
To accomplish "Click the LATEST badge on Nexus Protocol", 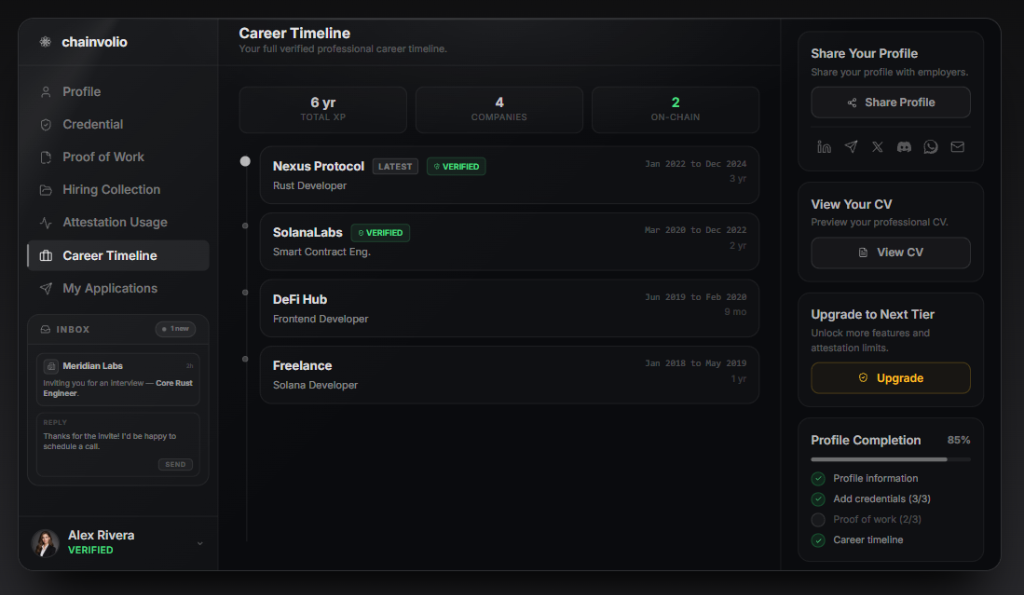I will click(x=395, y=167).
